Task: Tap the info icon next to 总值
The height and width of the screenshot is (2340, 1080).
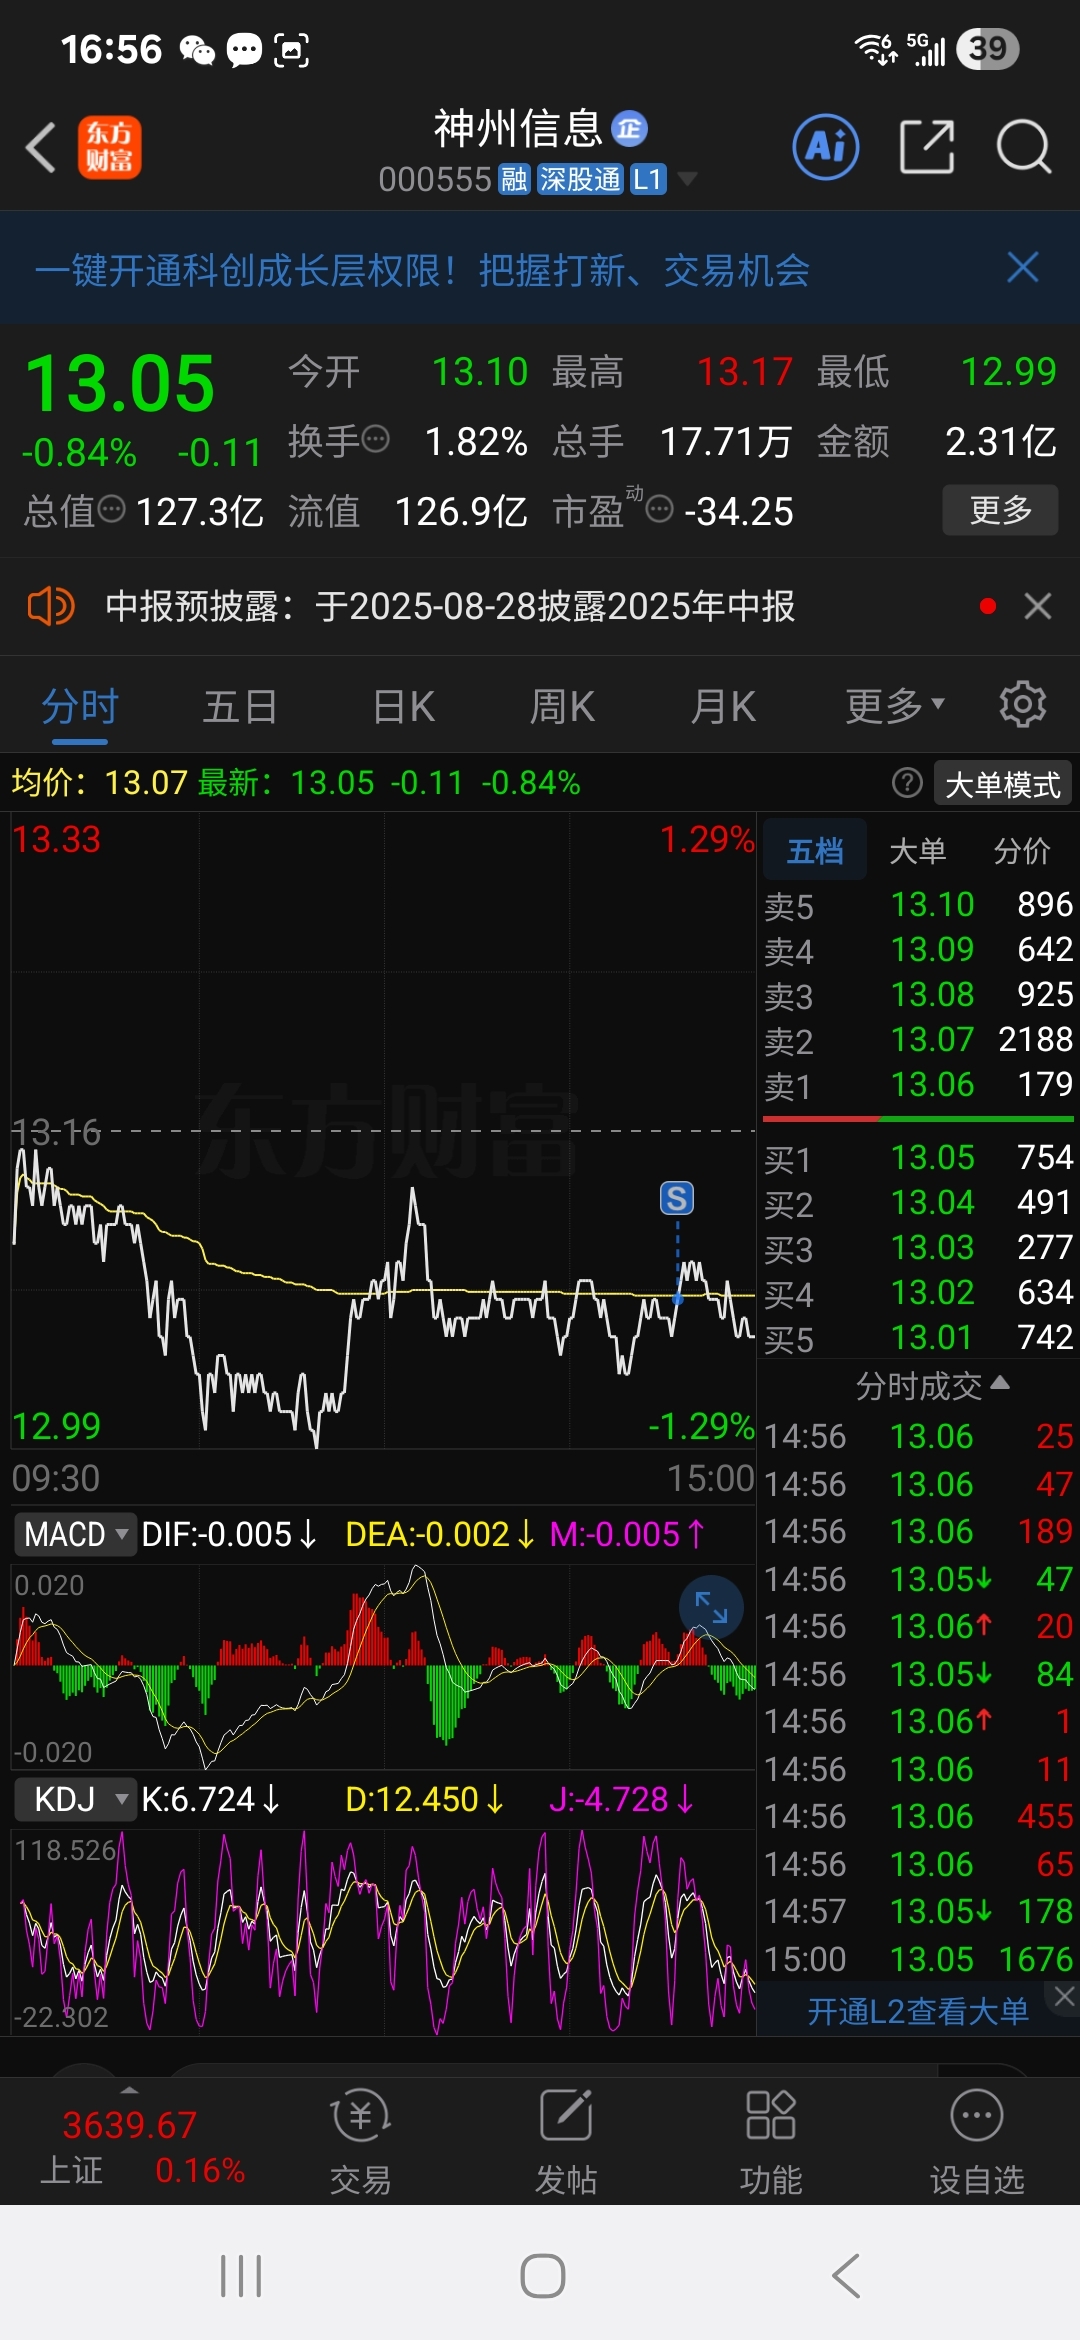Action: [x=112, y=510]
